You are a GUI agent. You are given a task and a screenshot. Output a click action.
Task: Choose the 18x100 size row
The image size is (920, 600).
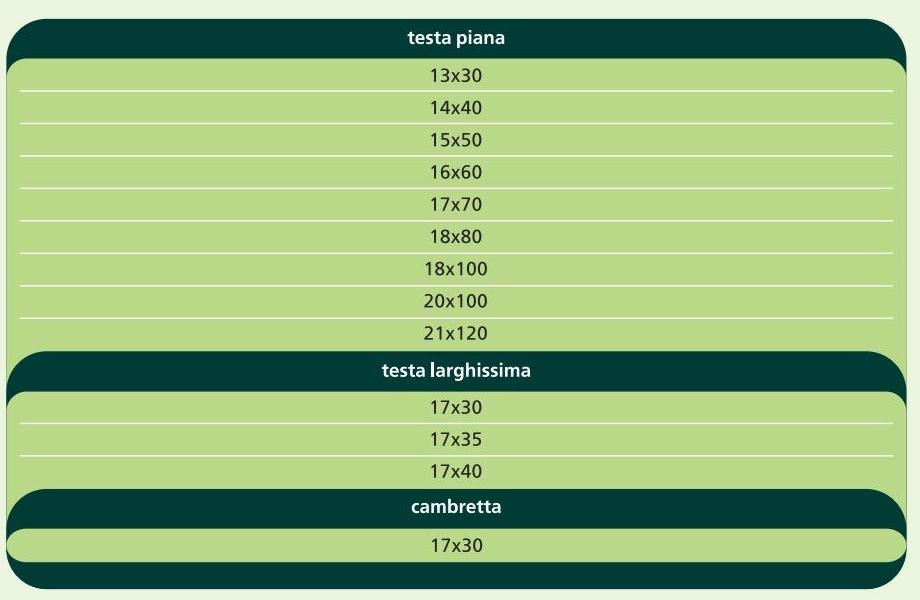pyautogui.click(x=456, y=269)
